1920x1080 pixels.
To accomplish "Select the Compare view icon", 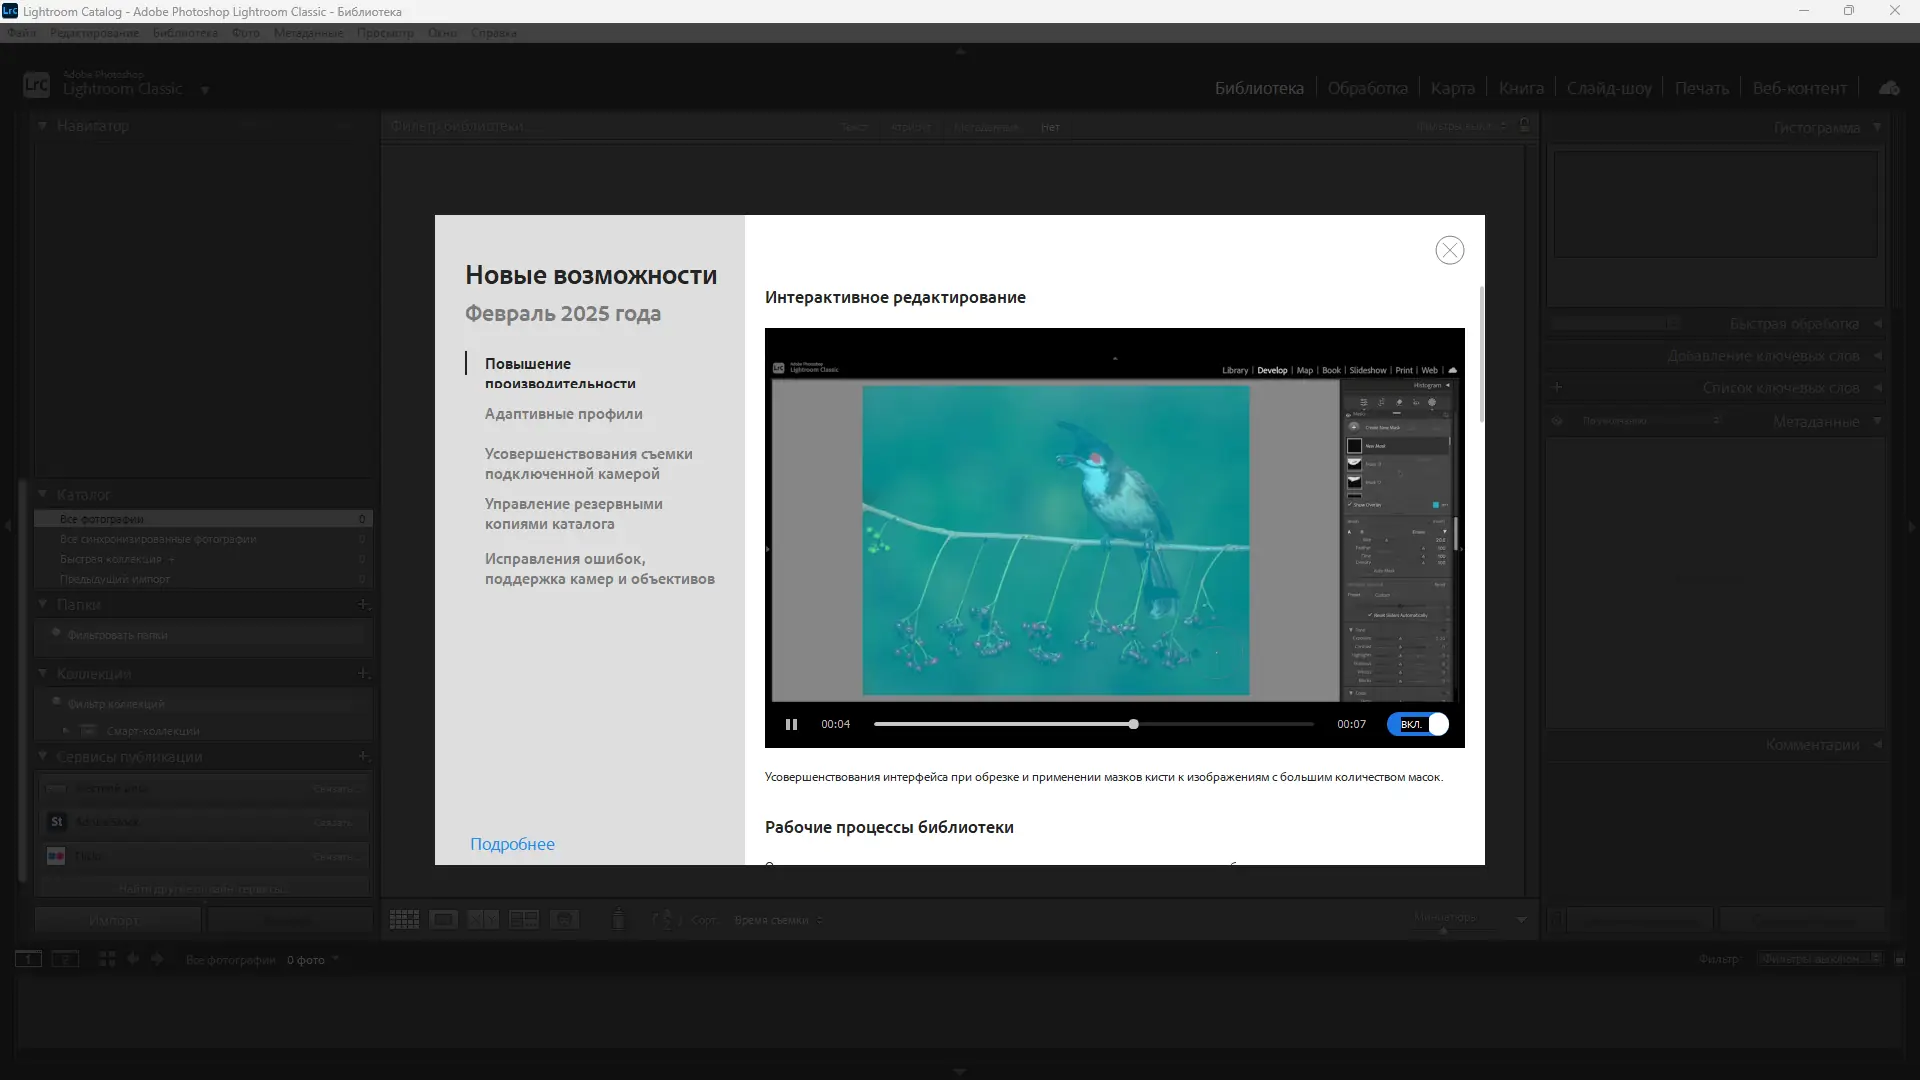I will pos(483,919).
